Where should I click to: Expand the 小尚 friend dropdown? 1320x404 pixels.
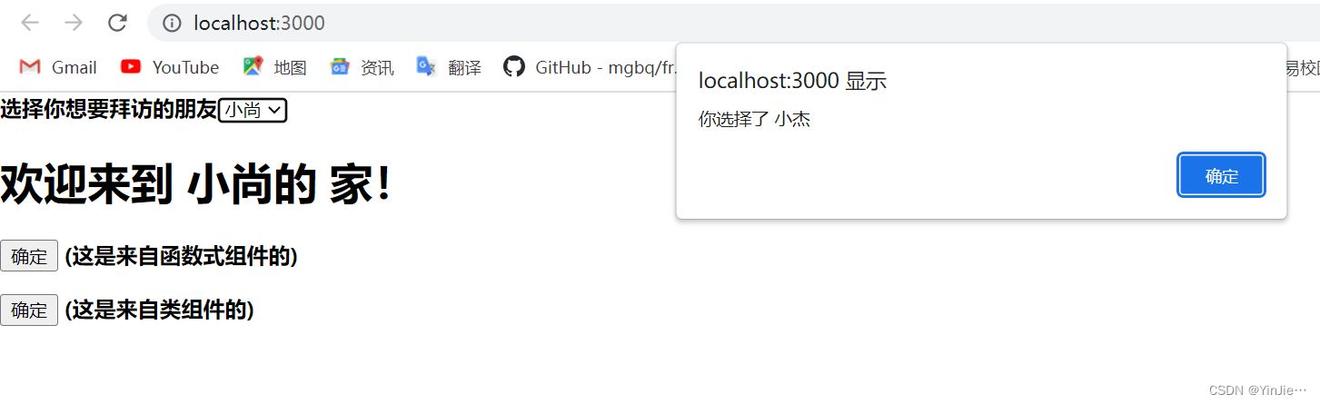tap(253, 110)
